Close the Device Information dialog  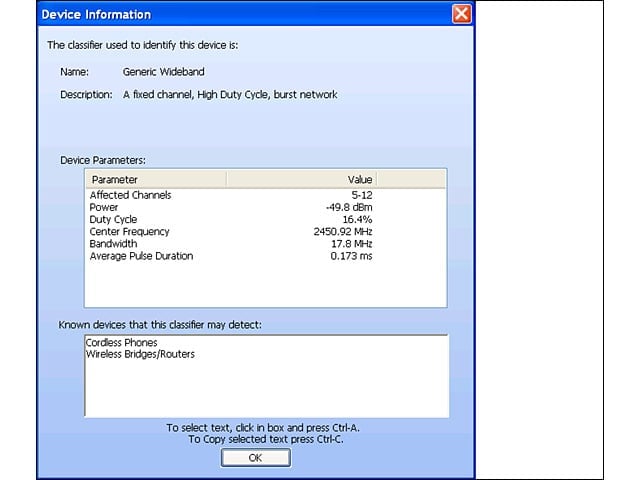[x=462, y=14]
